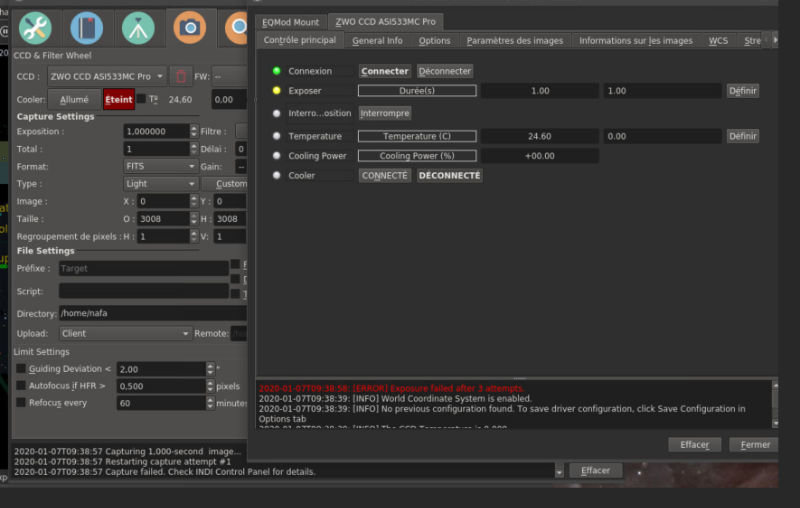Open the Ekos setup wrench module
Screen dimensions: 800x508
[x=35, y=28]
